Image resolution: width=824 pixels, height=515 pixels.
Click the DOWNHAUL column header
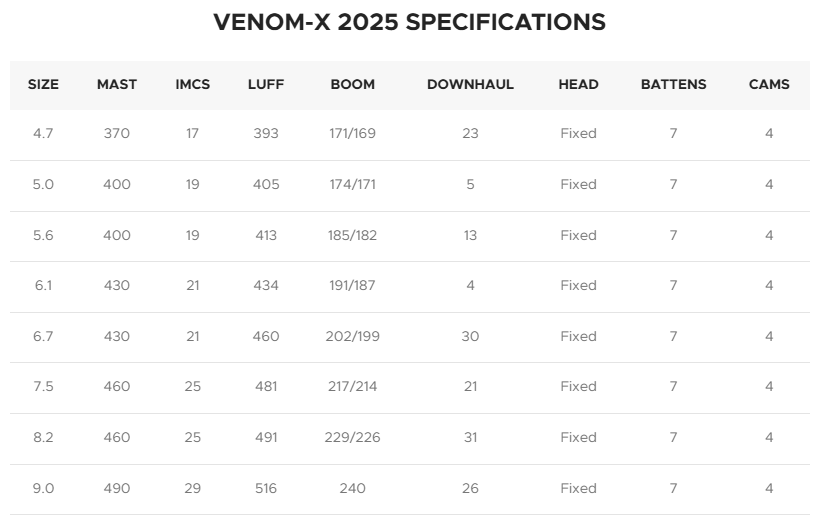[x=470, y=85]
